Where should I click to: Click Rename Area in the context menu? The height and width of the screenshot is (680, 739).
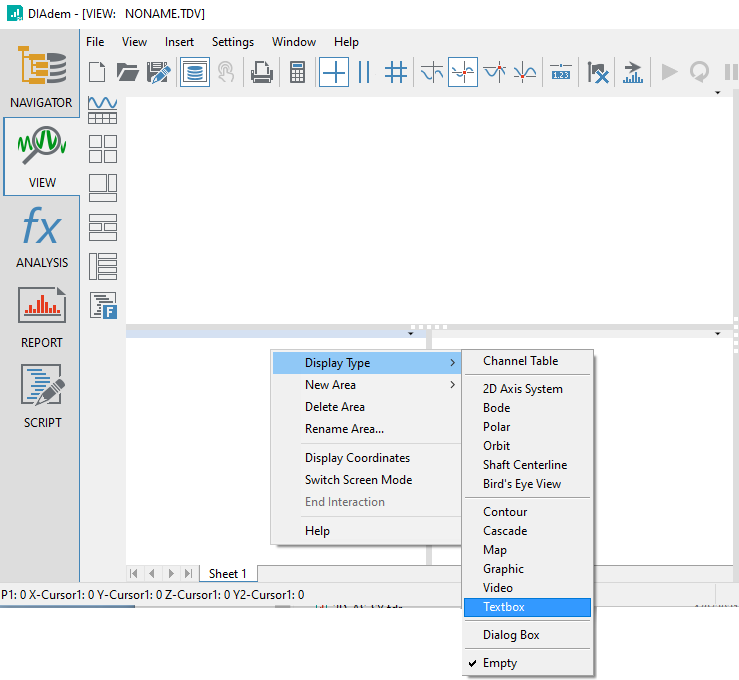click(344, 429)
